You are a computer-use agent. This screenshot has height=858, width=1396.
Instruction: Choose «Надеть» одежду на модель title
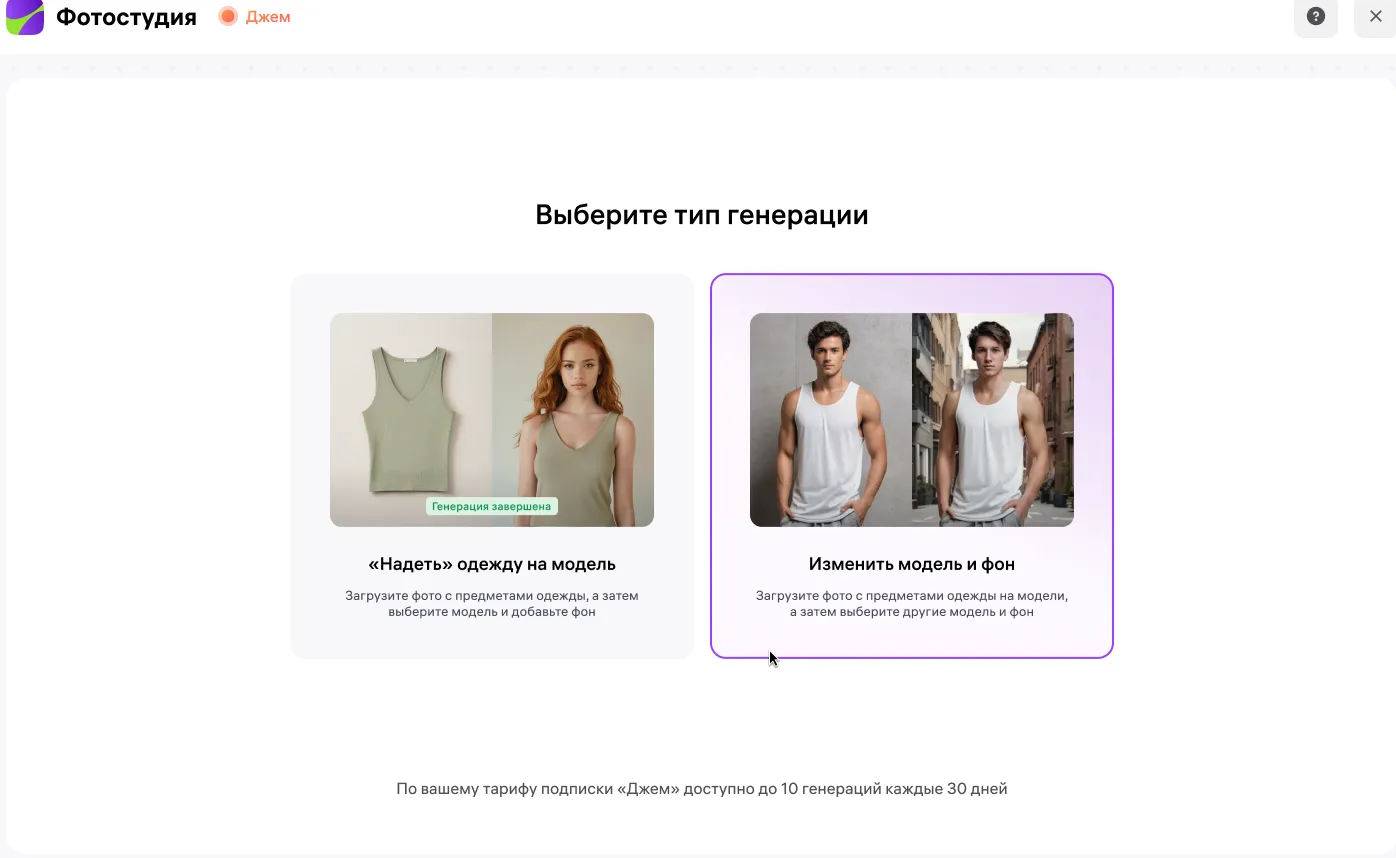tap(492, 564)
